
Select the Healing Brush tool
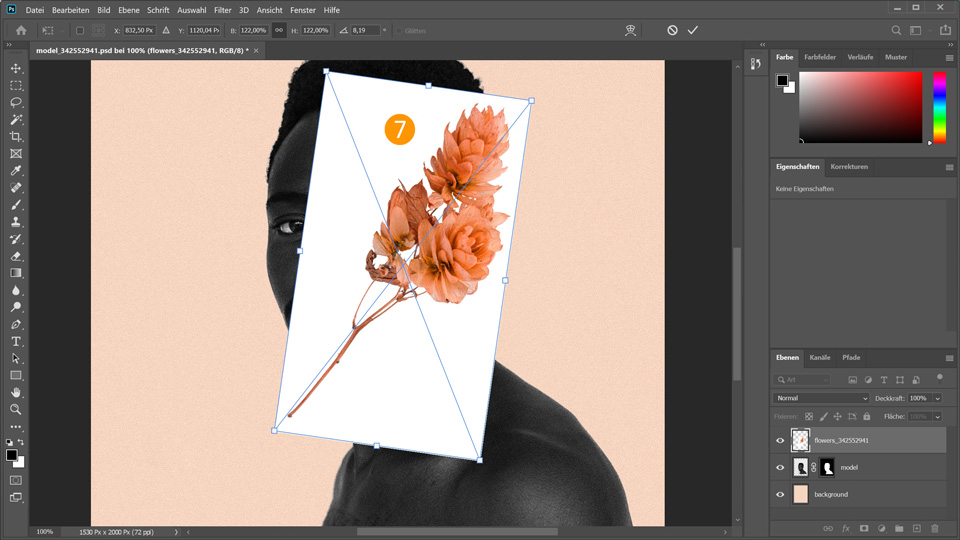click(16, 188)
